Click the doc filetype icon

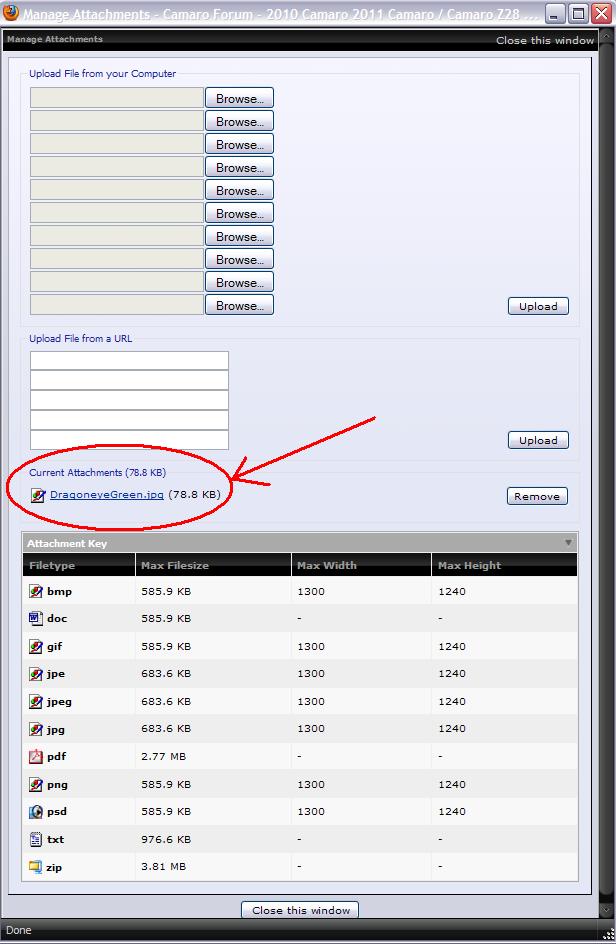tap(36, 619)
